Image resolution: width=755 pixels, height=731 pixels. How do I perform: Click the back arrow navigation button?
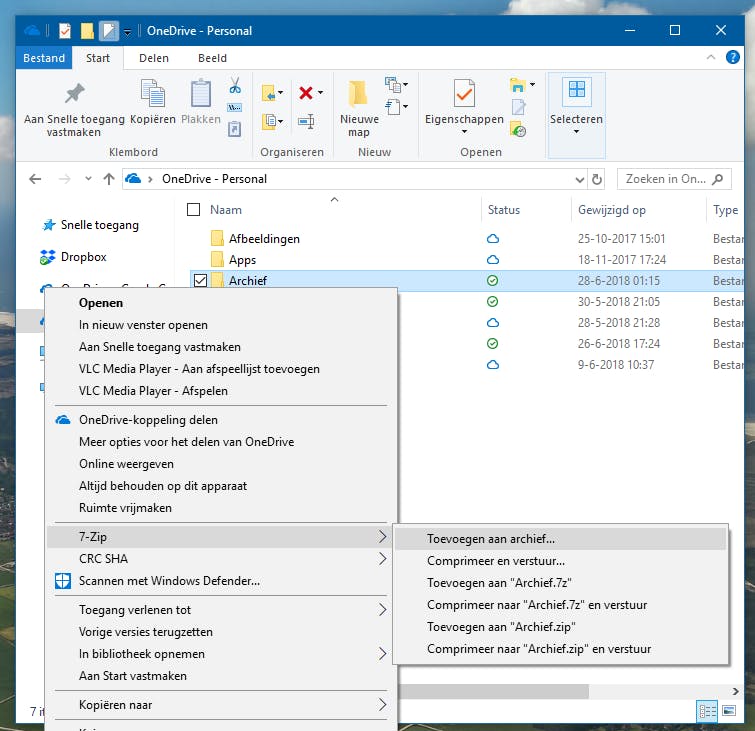(x=35, y=179)
